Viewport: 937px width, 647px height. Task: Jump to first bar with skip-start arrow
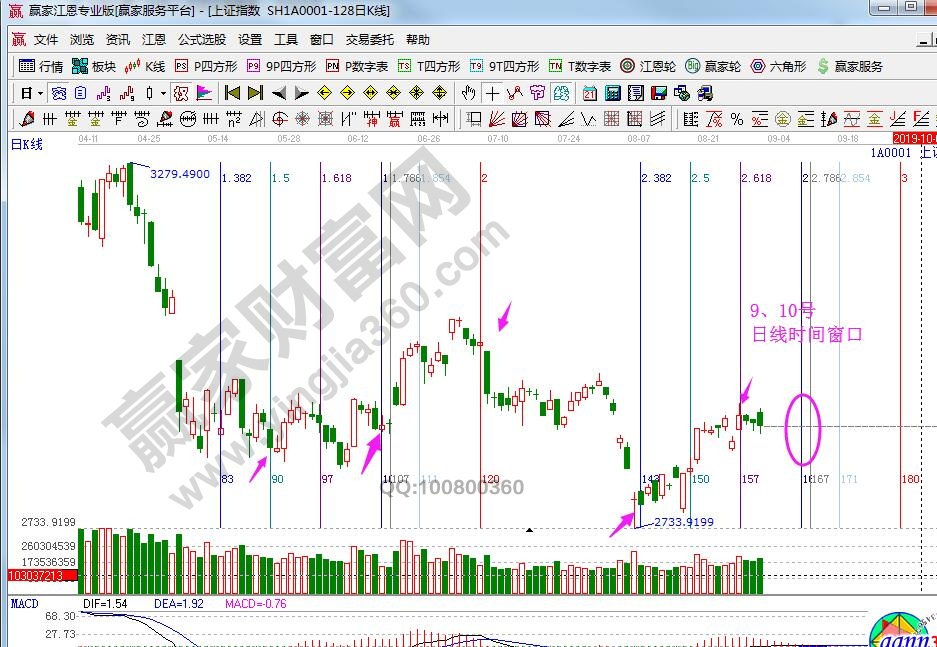[232, 93]
